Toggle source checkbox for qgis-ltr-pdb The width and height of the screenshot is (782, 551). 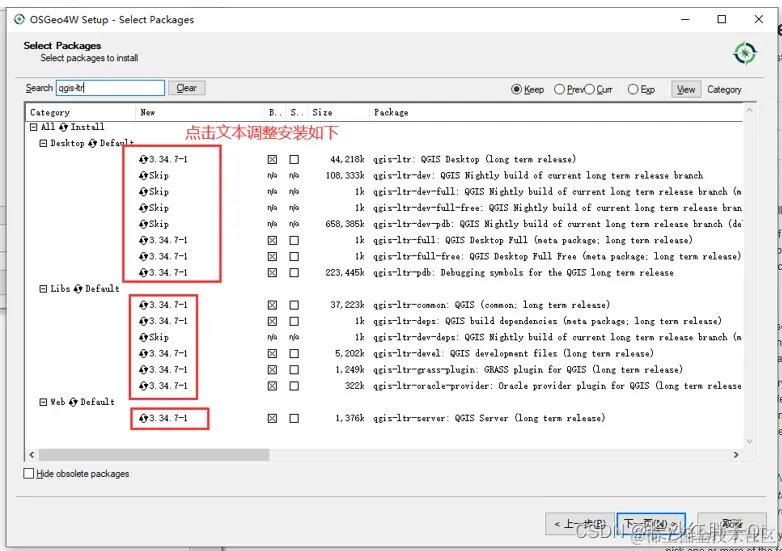[294, 273]
